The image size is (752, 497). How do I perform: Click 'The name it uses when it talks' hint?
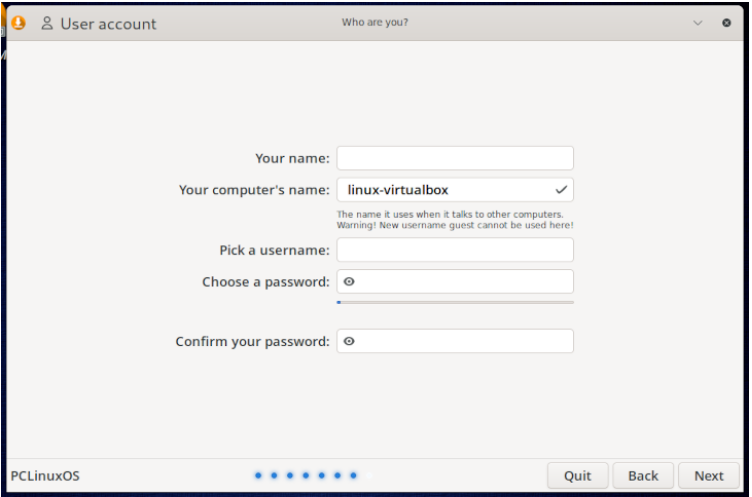450,214
